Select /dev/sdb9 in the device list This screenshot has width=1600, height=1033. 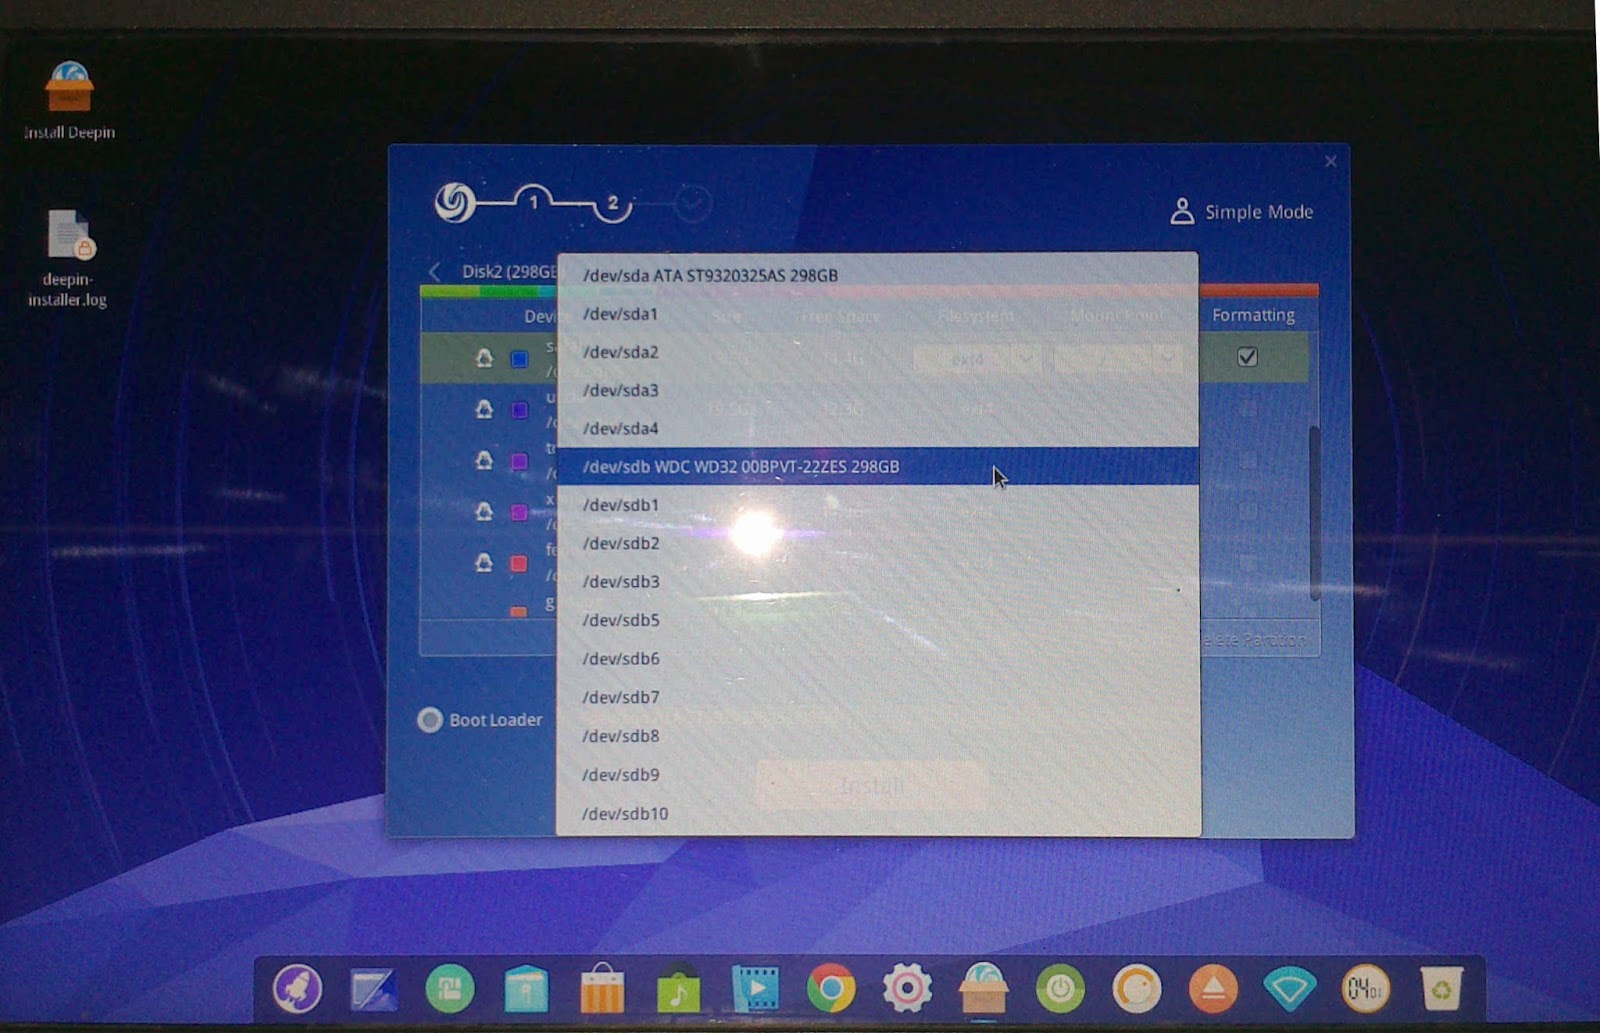tap(878, 775)
